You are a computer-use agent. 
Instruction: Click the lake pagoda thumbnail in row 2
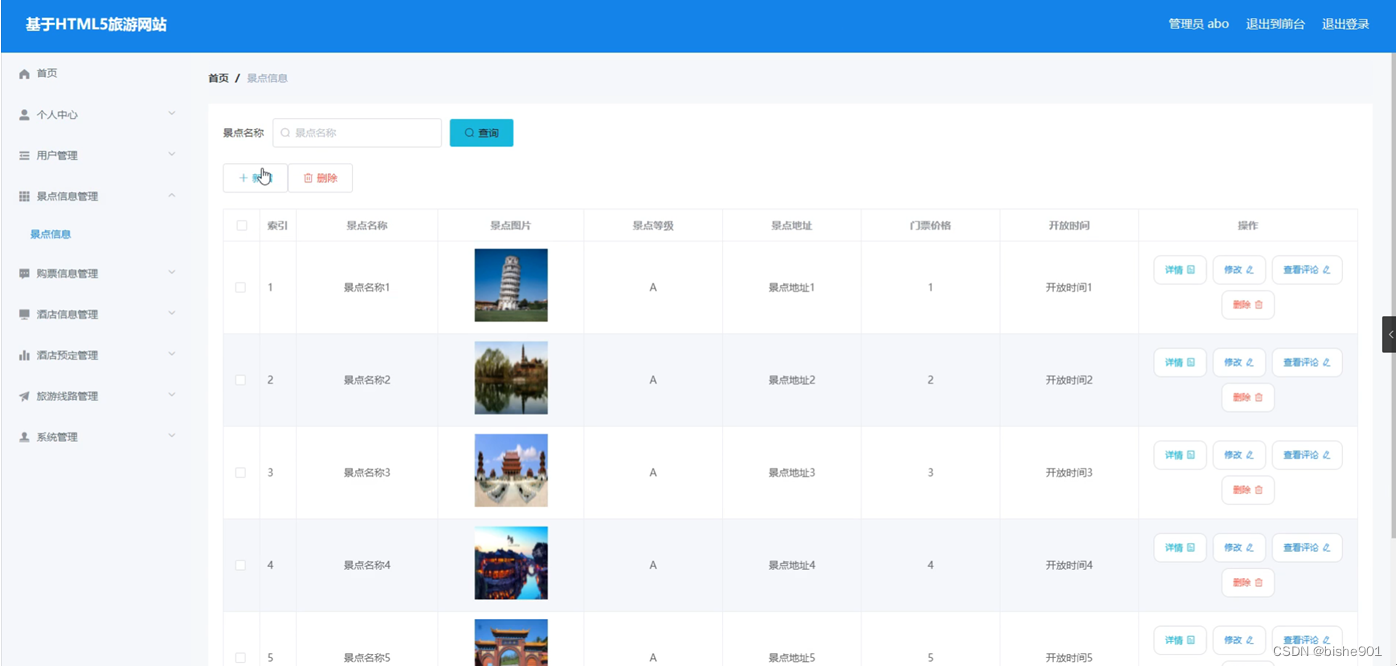pos(511,378)
